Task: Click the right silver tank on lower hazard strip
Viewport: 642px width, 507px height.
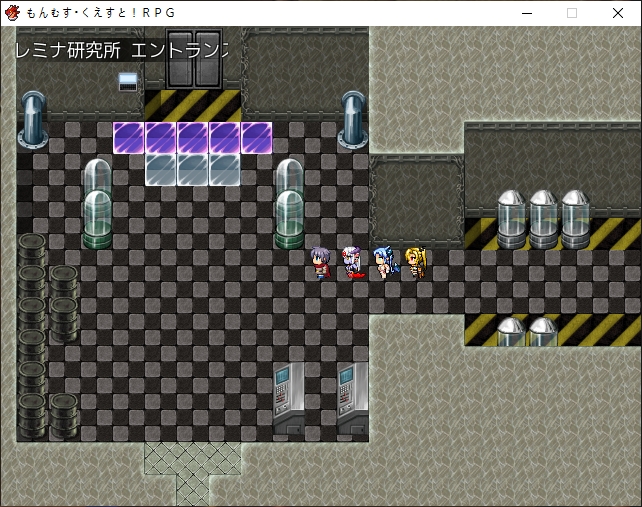Action: pos(543,332)
